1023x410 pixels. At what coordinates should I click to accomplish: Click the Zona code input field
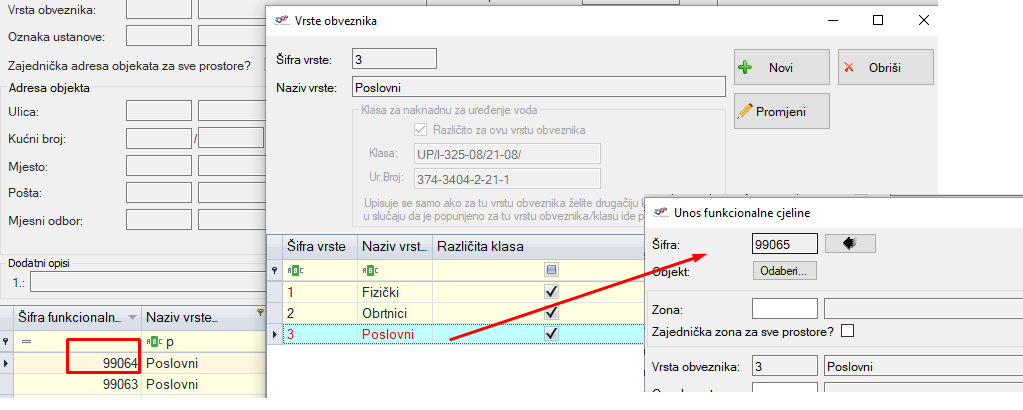point(784,309)
